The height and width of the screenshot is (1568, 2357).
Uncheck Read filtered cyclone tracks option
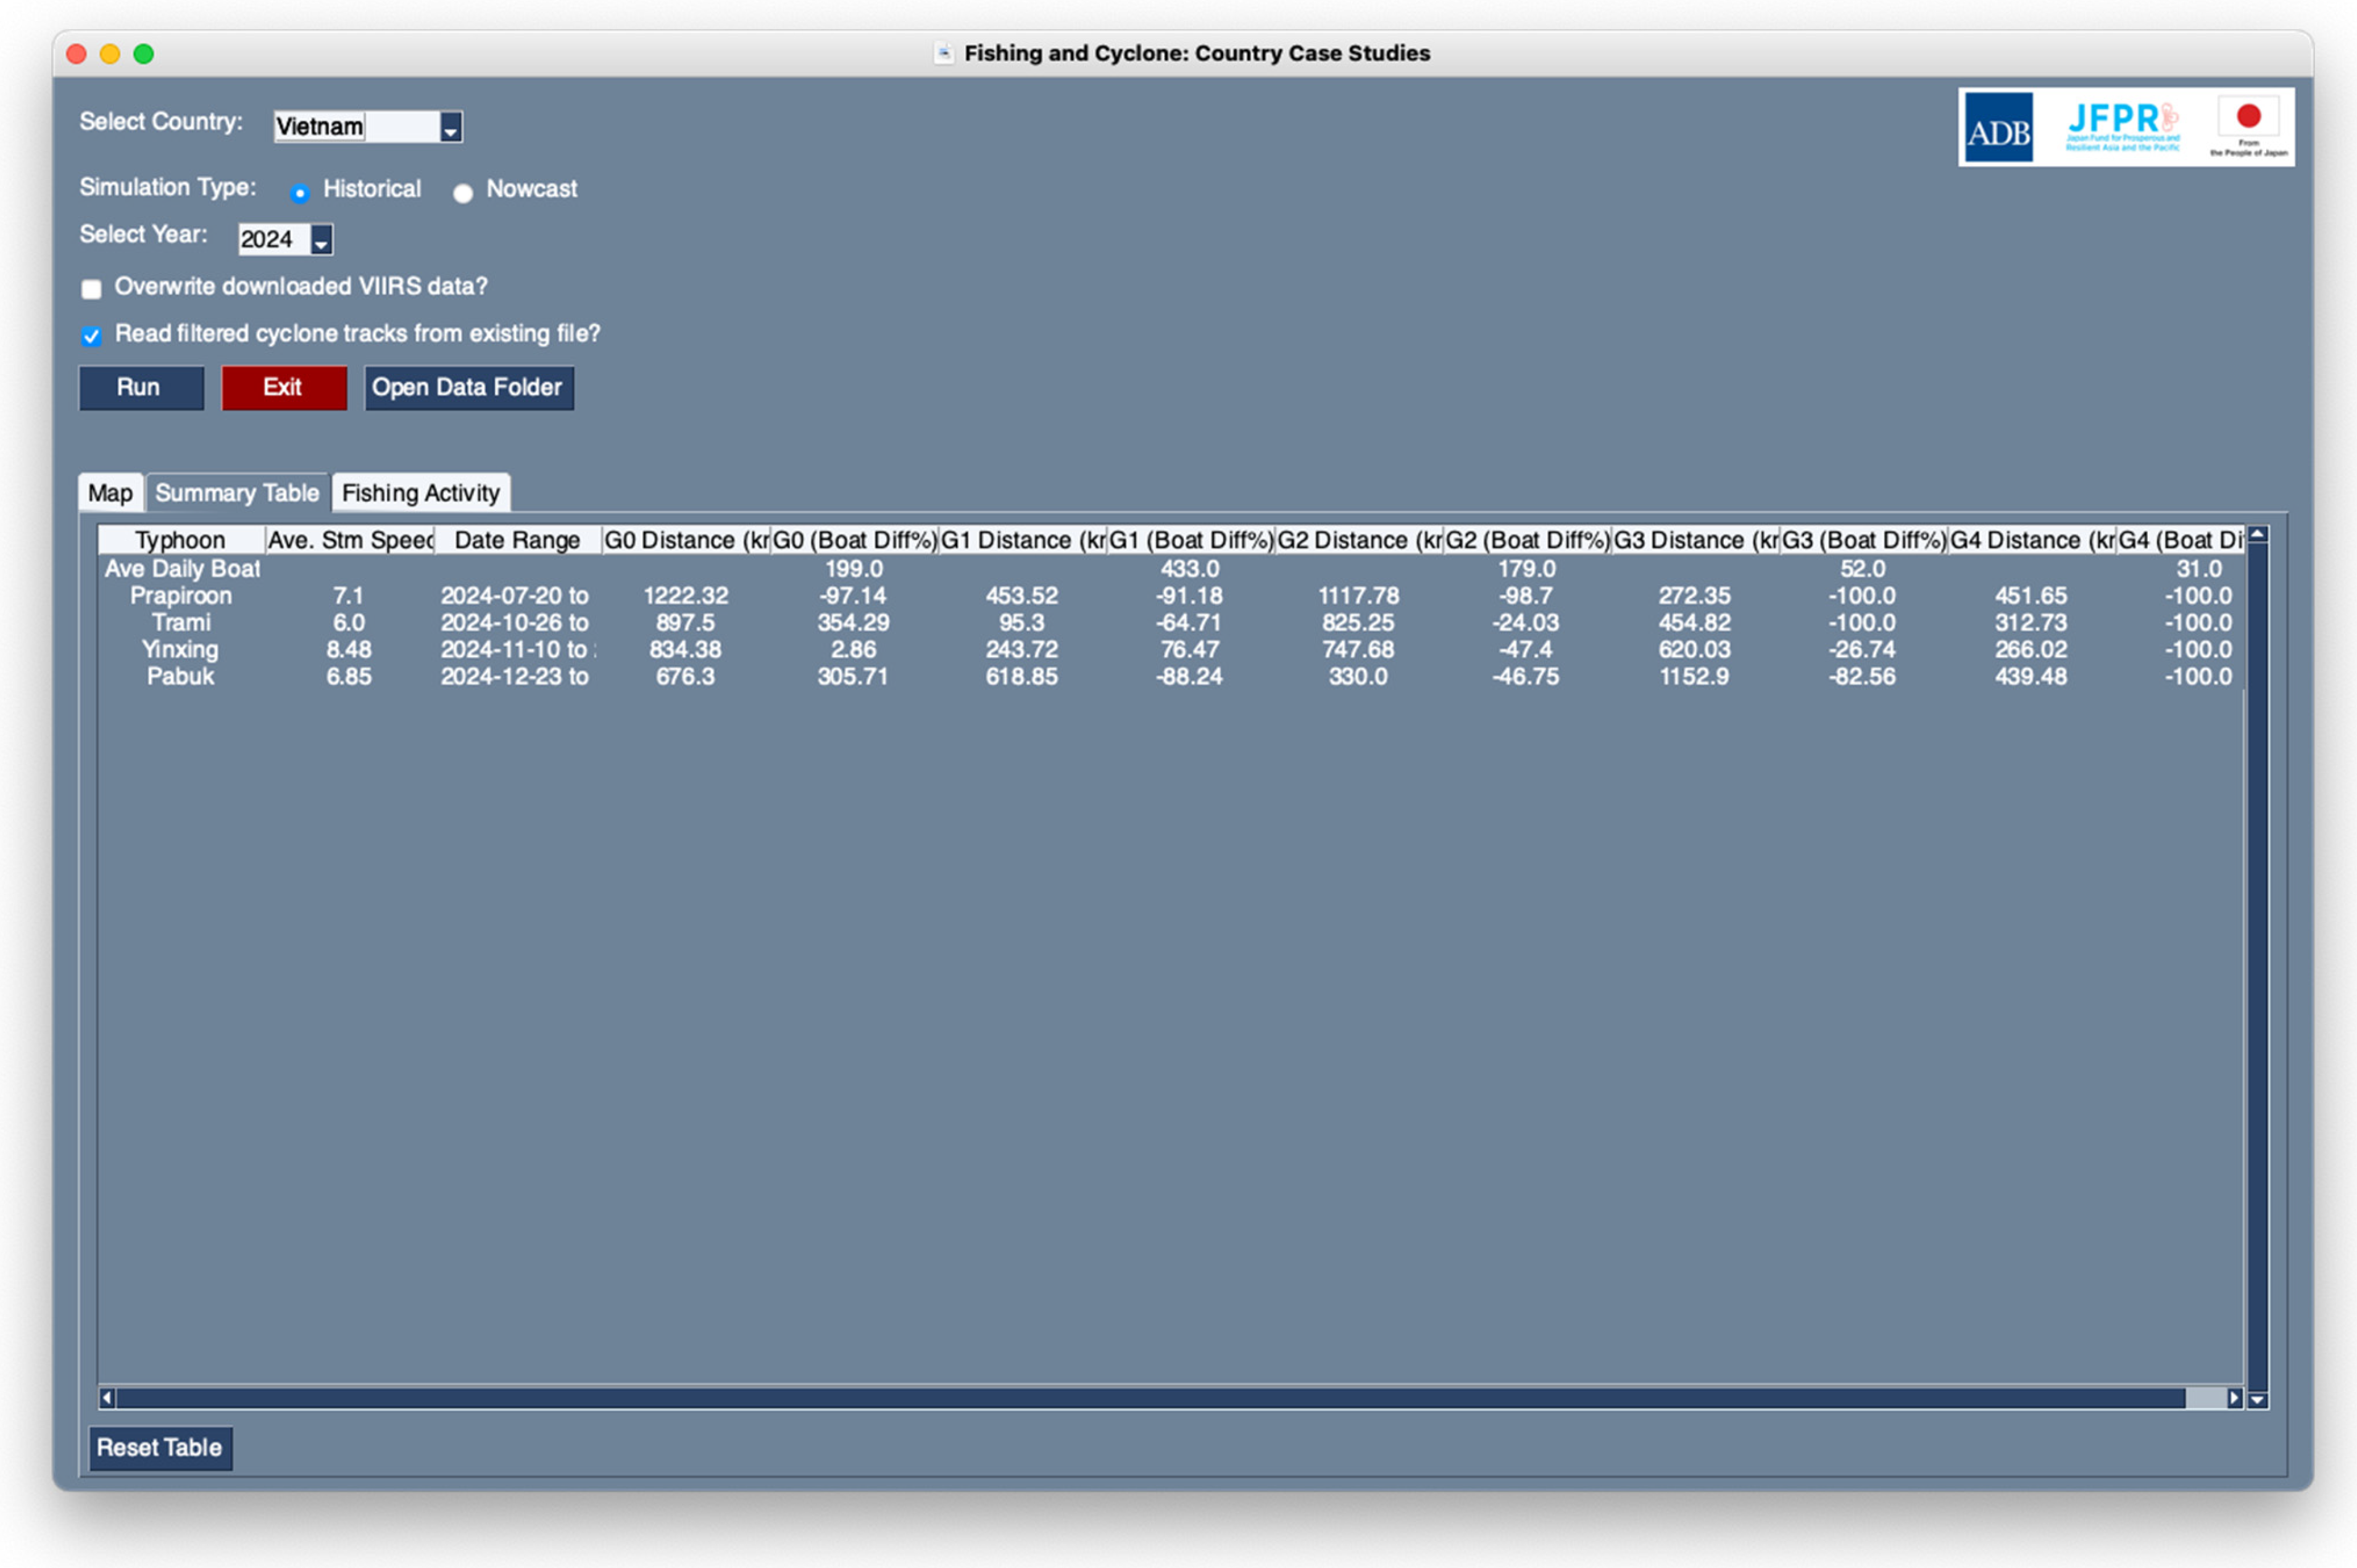point(91,336)
